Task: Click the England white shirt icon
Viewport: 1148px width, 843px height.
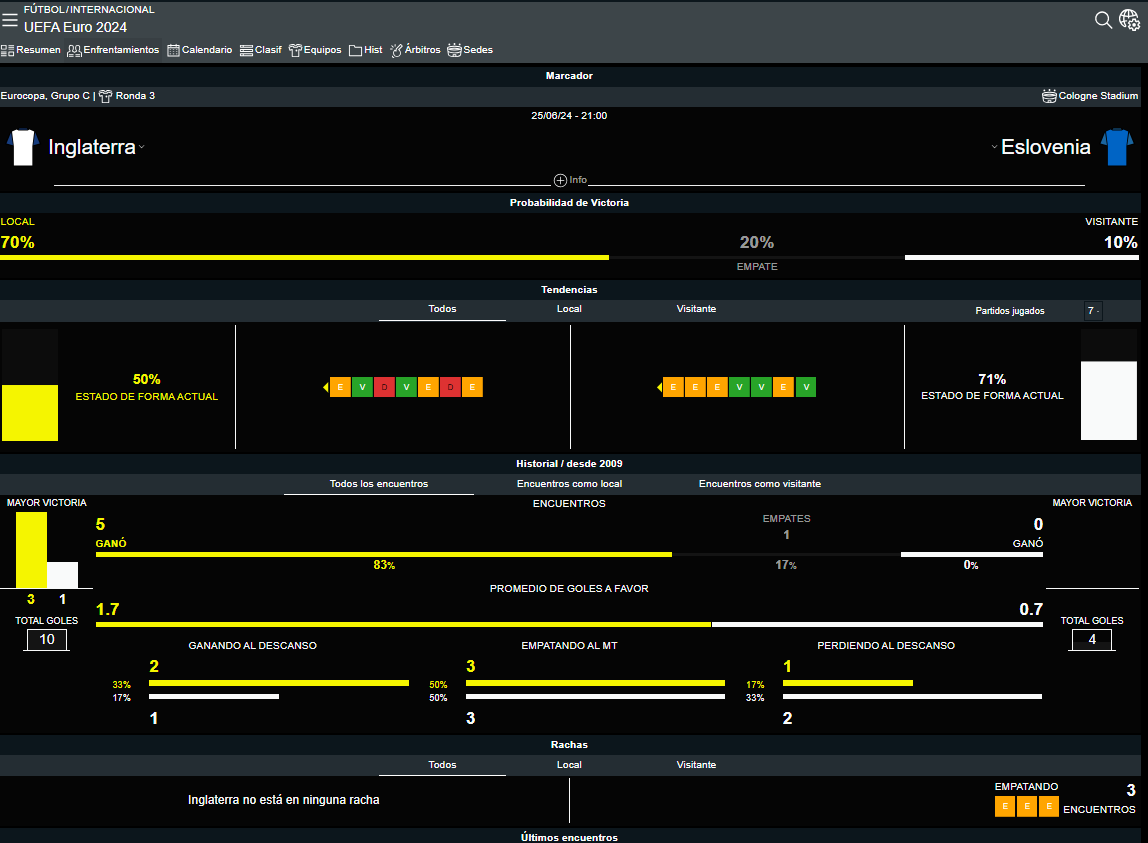Action: point(23,147)
